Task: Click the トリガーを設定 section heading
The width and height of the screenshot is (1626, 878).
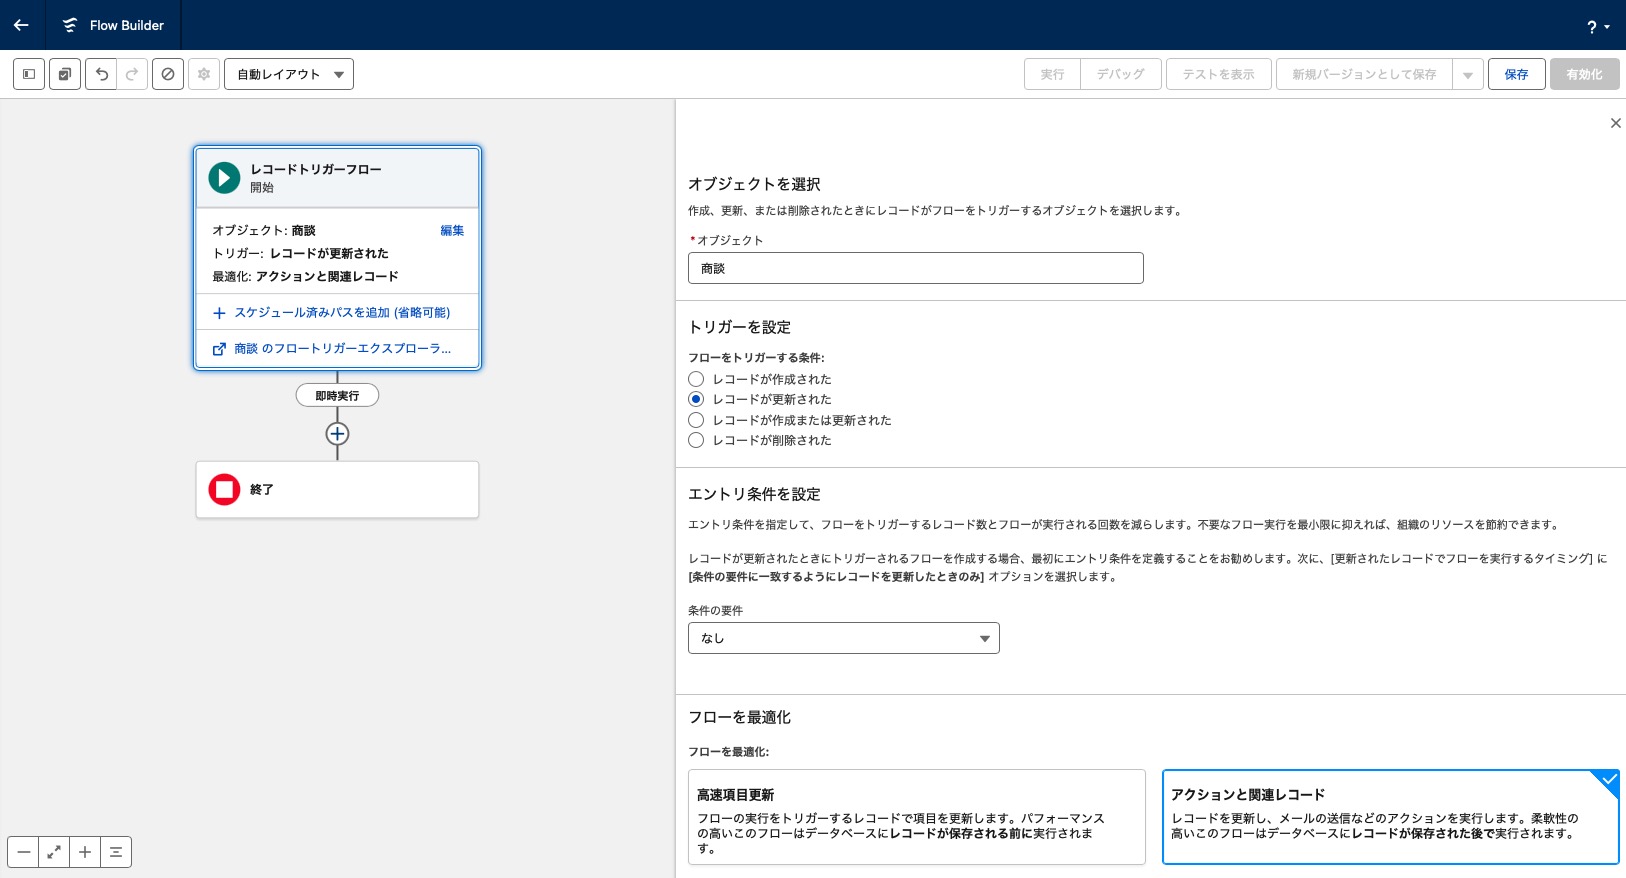Action: pyautogui.click(x=739, y=327)
